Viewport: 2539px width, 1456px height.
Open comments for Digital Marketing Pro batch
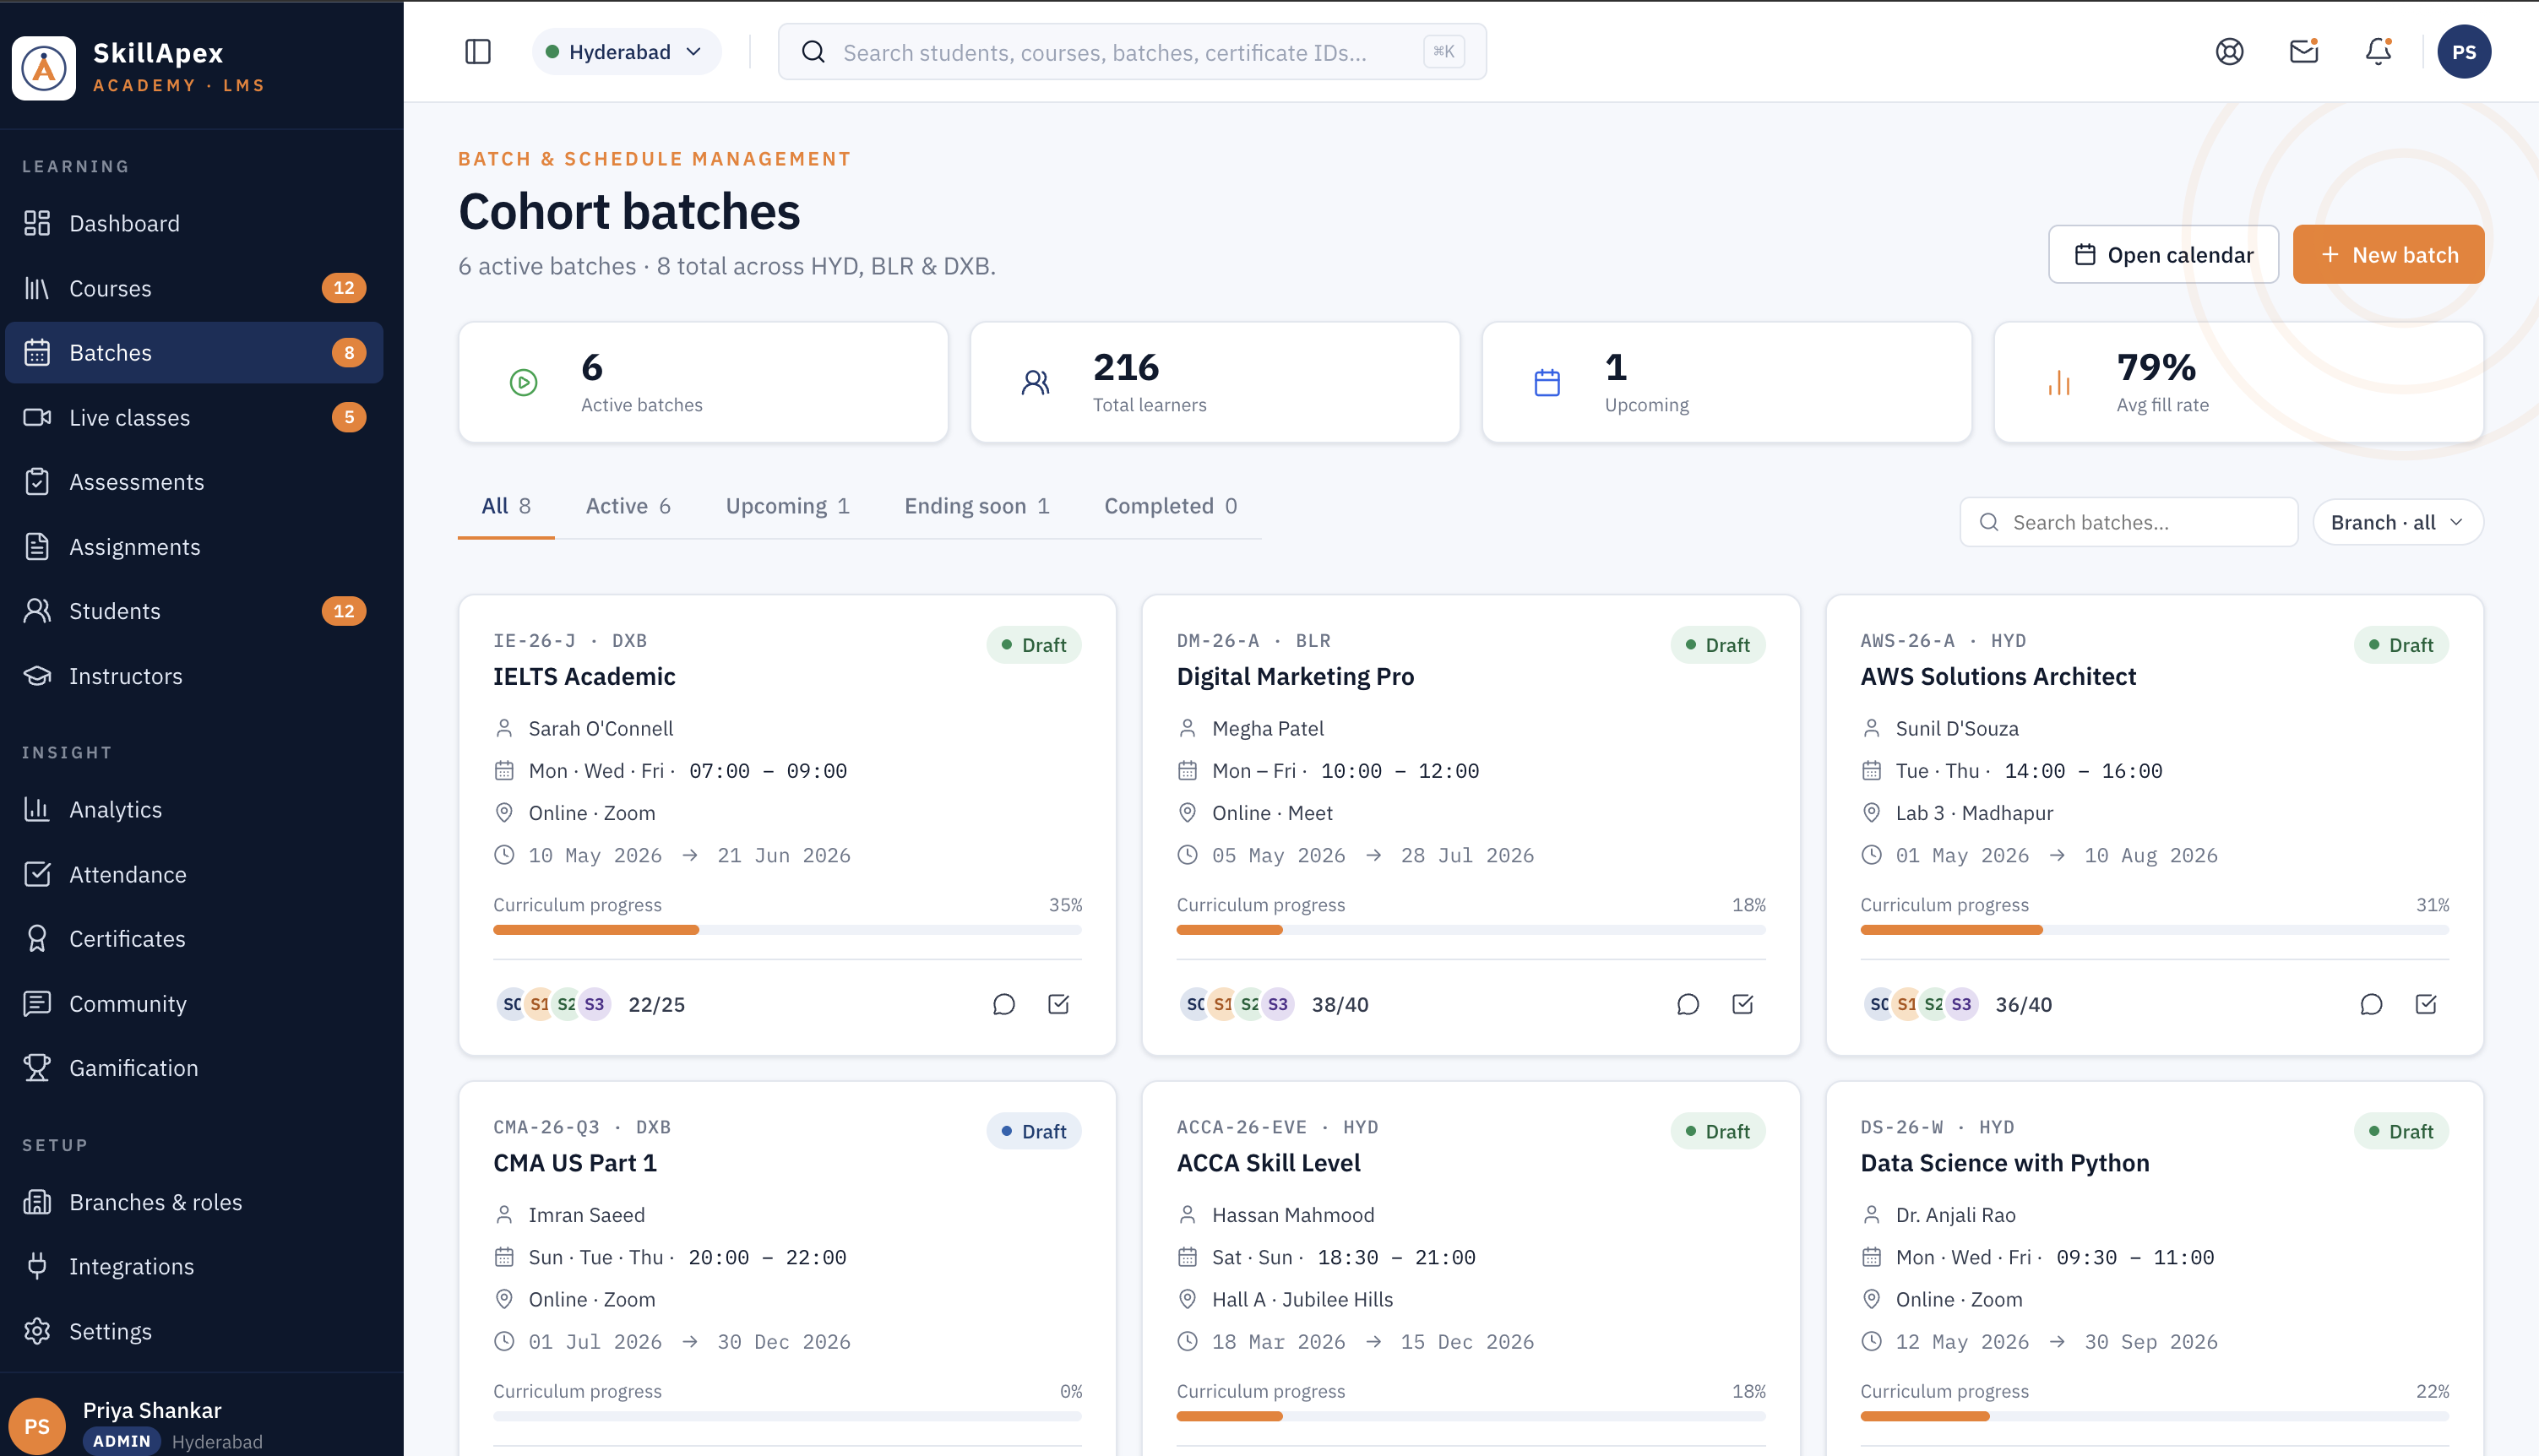pos(1688,1004)
